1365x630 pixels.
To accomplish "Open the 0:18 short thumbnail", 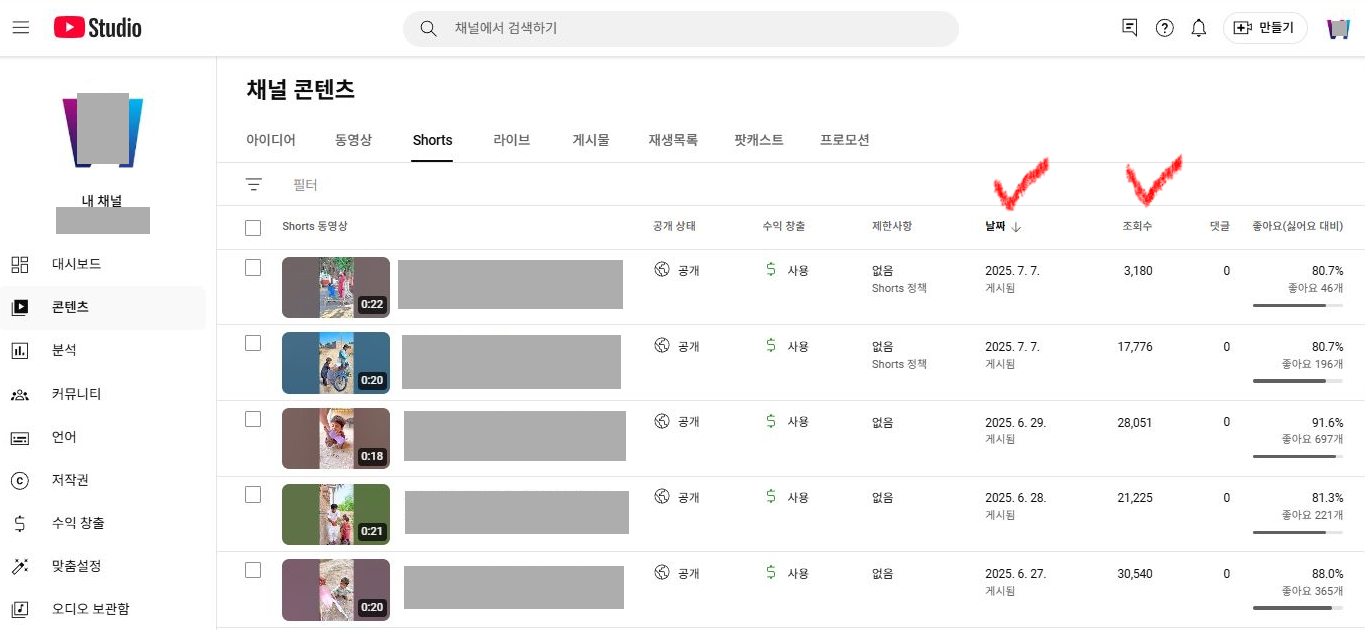I will tap(336, 438).
